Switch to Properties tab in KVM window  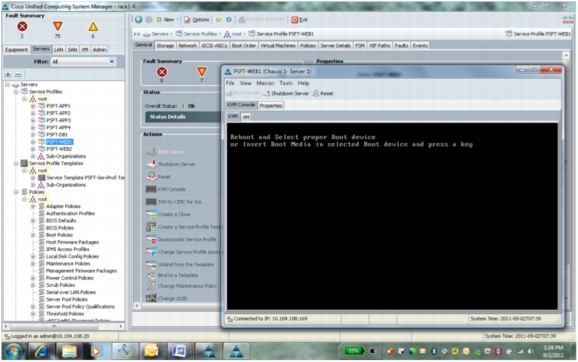[x=271, y=106]
